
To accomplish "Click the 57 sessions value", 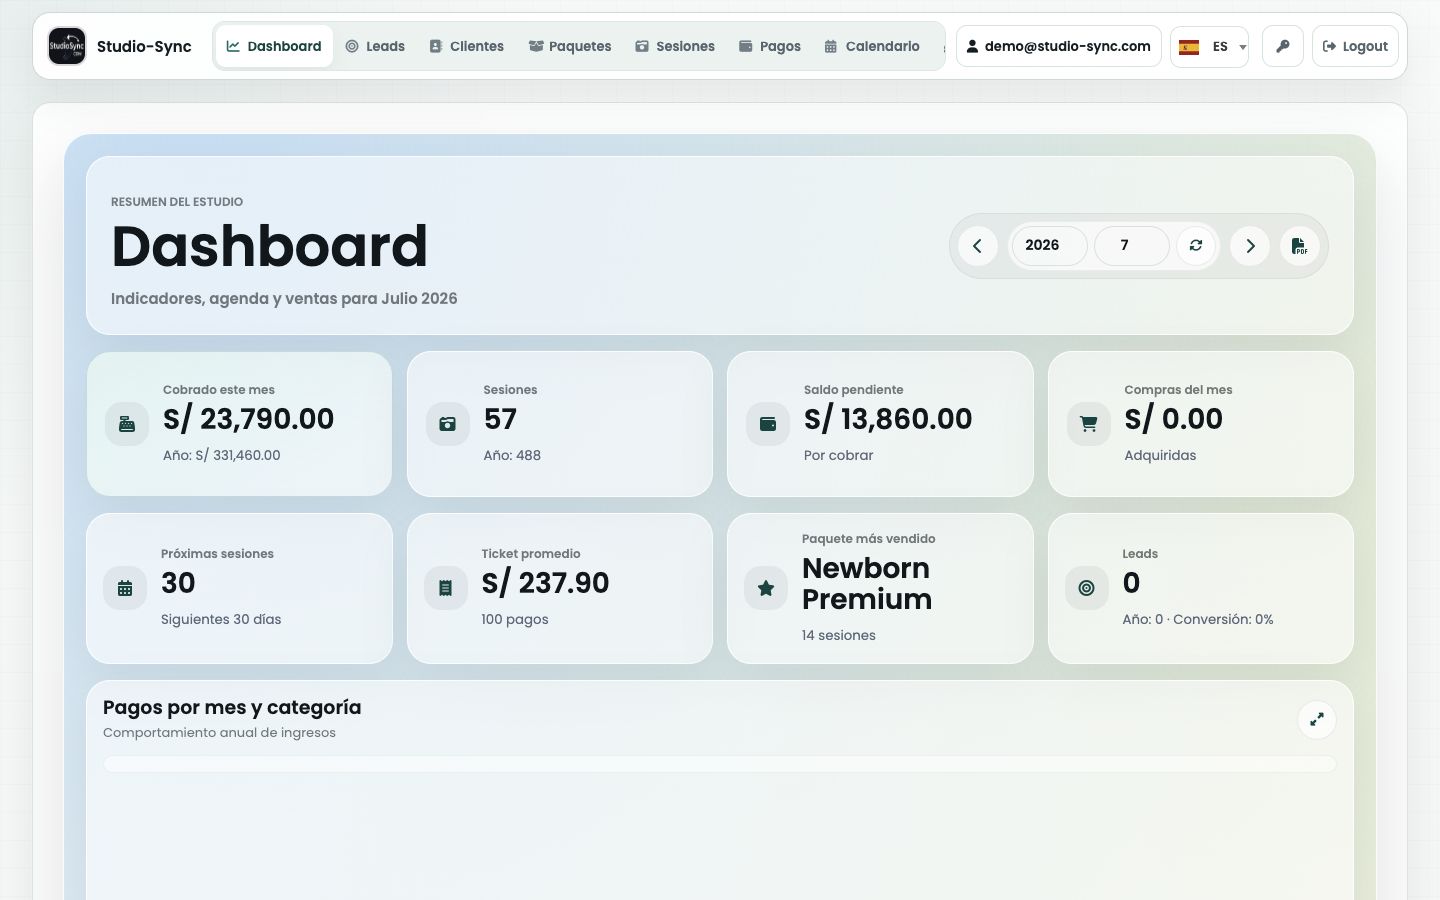I will 500,419.
